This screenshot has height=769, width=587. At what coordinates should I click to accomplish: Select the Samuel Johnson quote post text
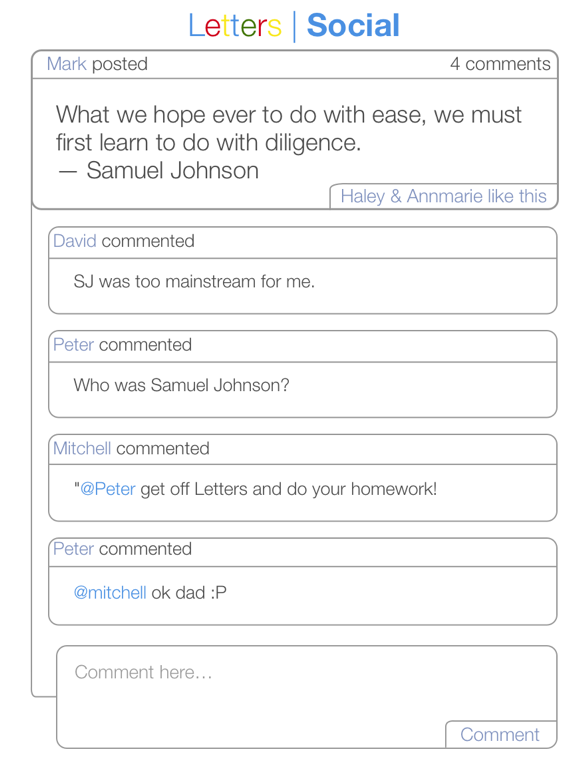tap(289, 142)
